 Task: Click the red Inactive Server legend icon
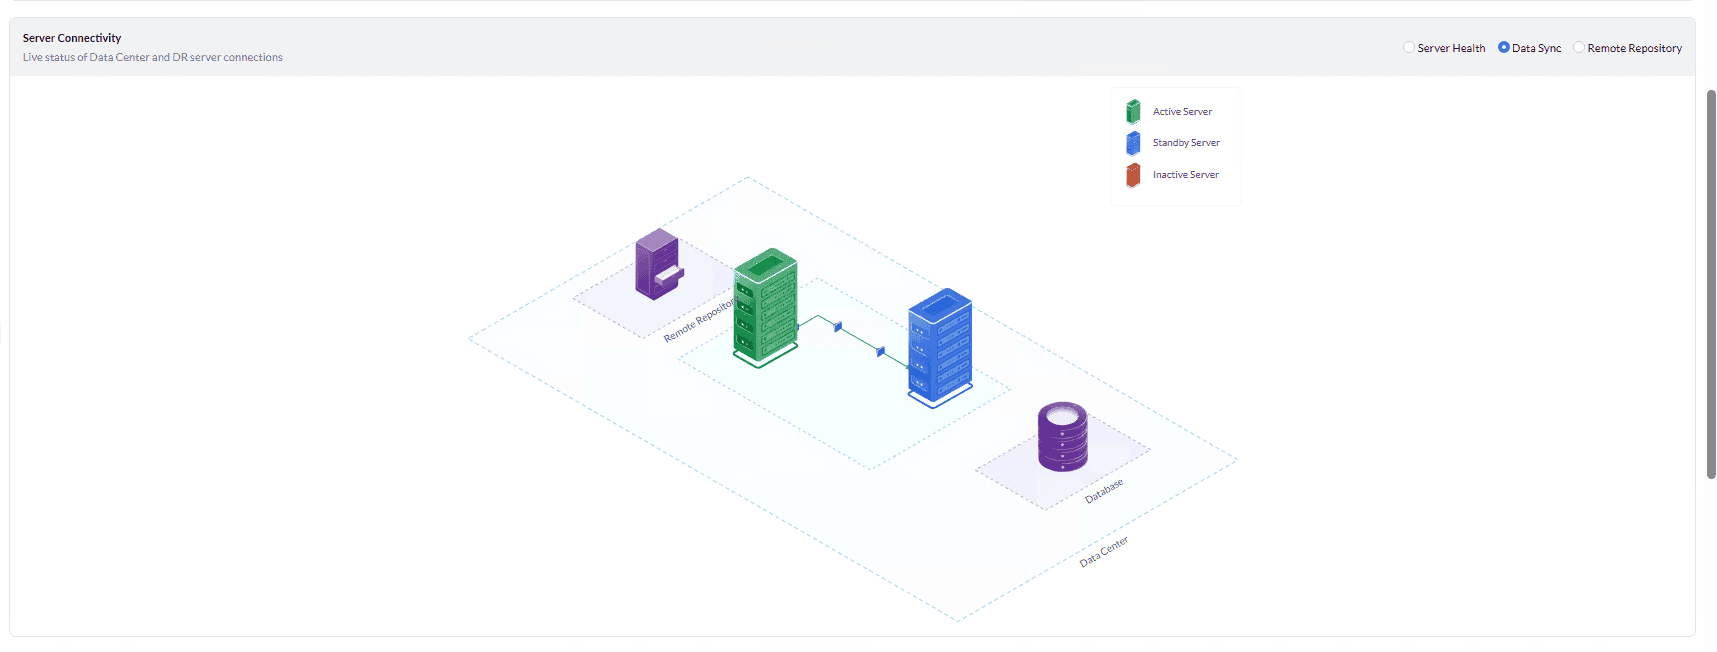pyautogui.click(x=1133, y=175)
